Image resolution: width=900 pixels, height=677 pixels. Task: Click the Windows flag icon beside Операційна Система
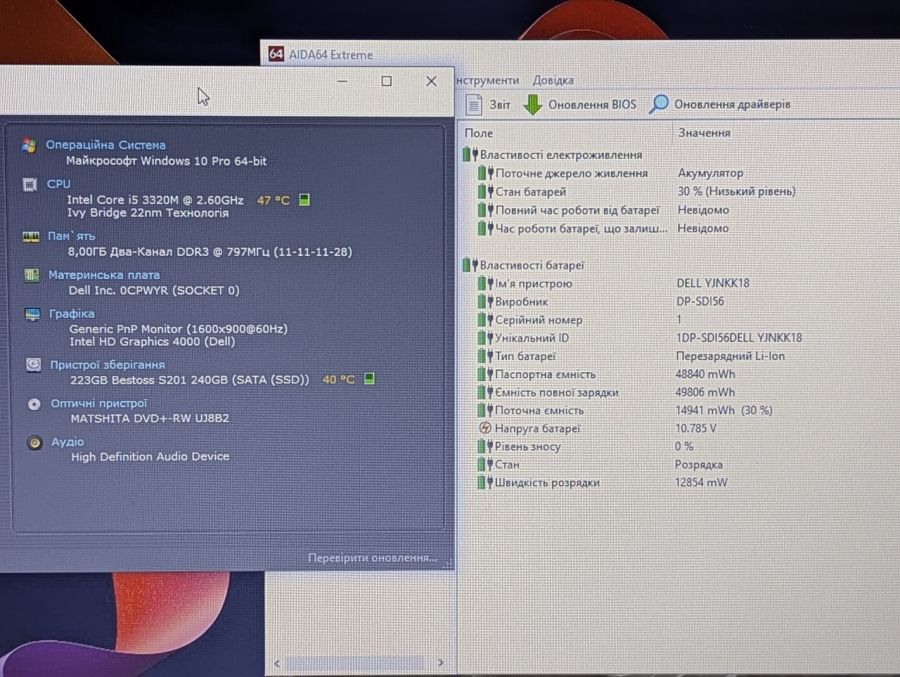click(29, 145)
